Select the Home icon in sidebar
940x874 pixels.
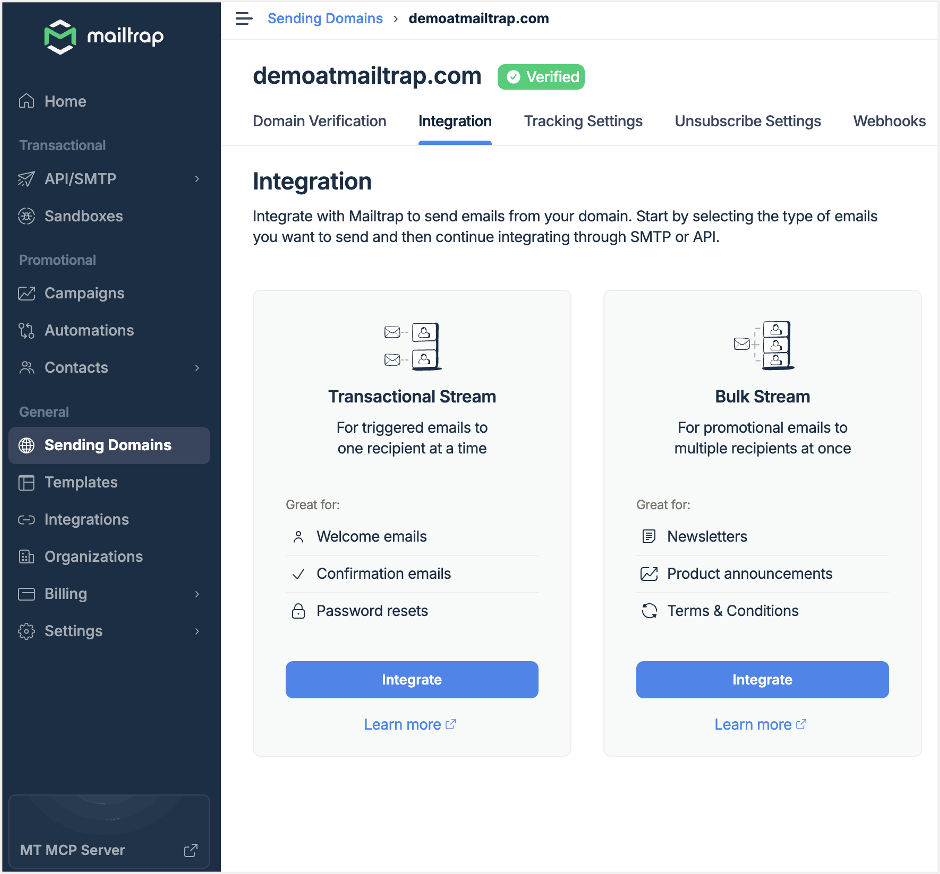click(x=25, y=101)
